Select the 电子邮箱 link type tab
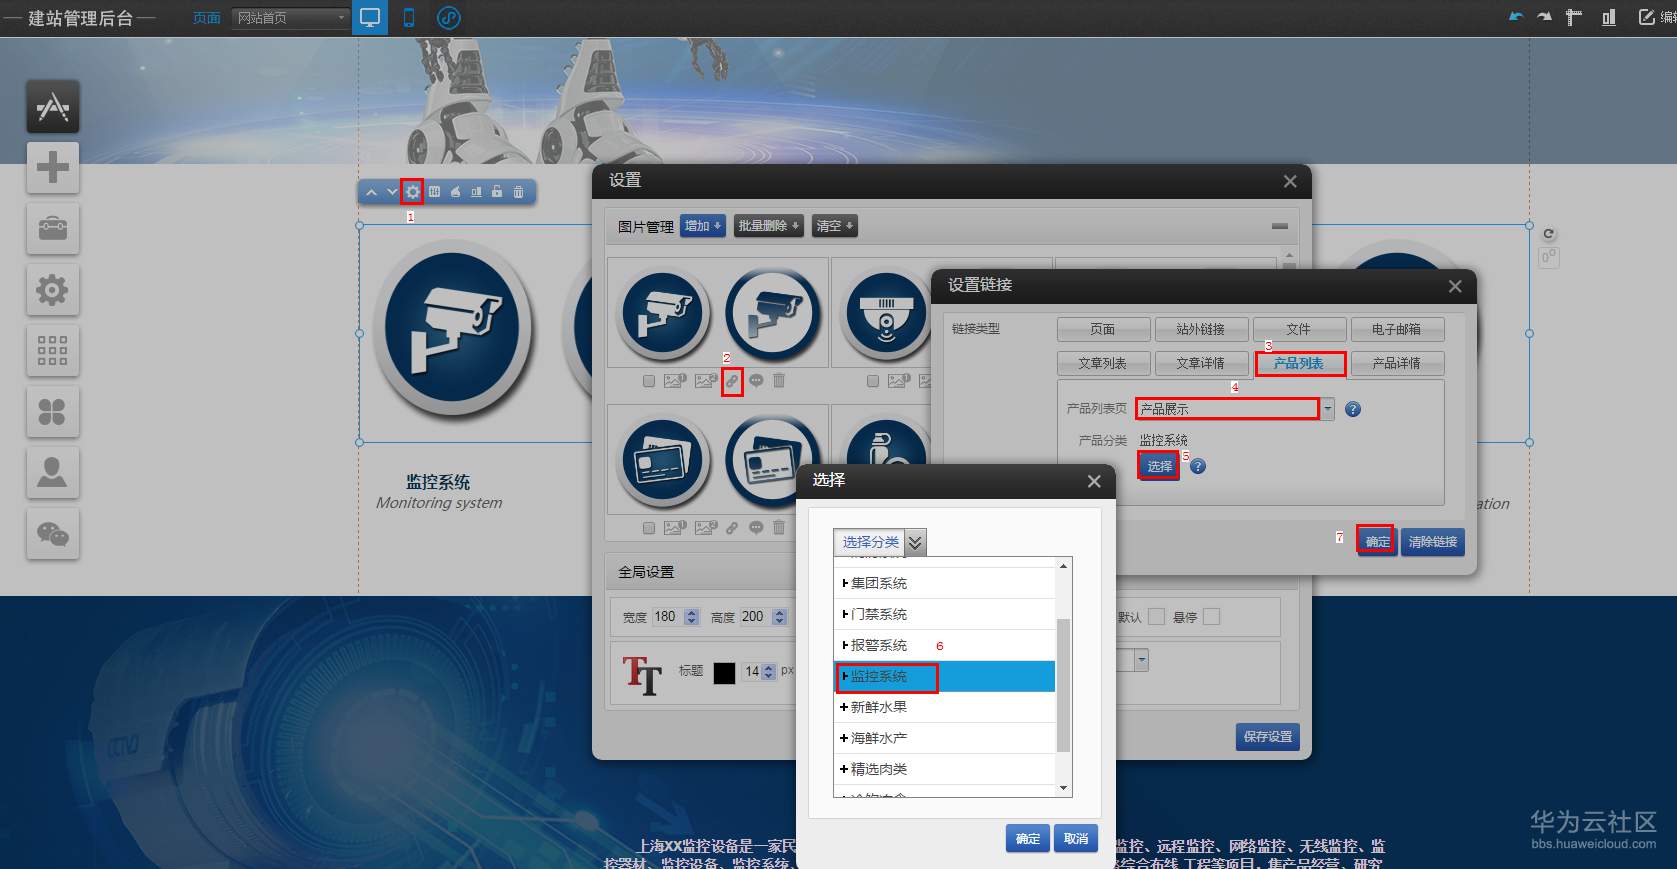This screenshot has height=869, width=1677. [1397, 329]
